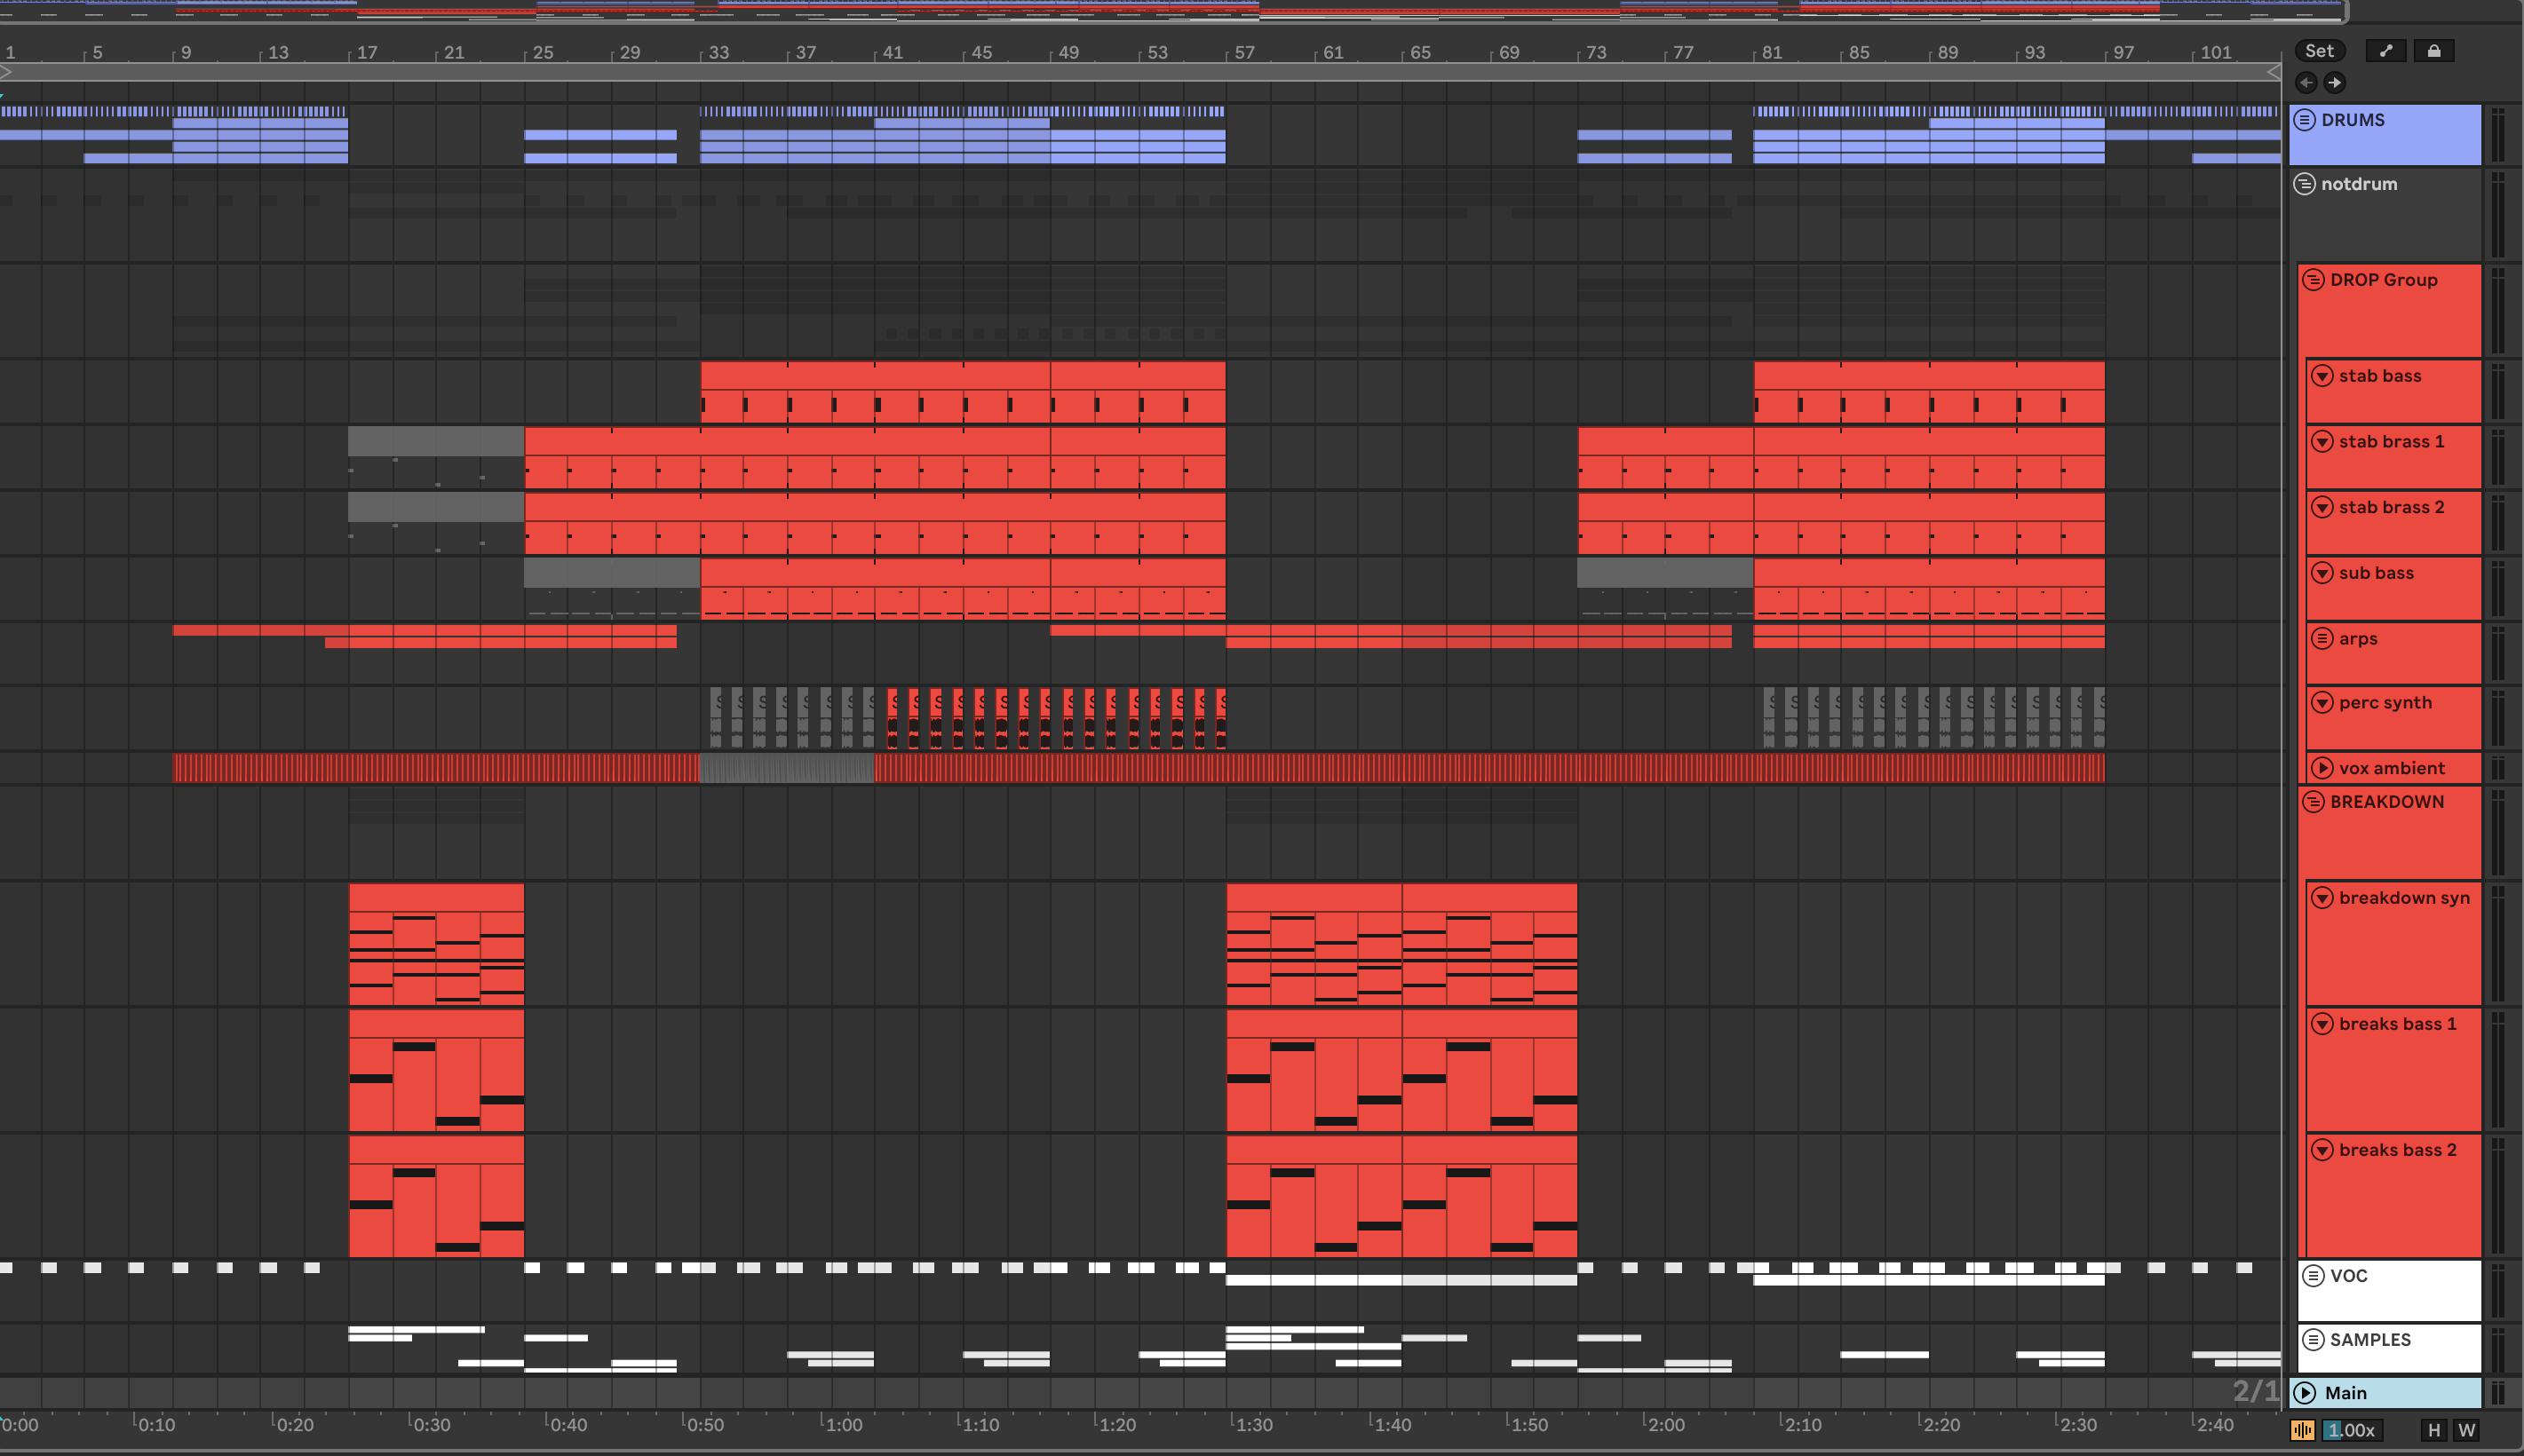Unfold the DRUMS group track

(2304, 120)
